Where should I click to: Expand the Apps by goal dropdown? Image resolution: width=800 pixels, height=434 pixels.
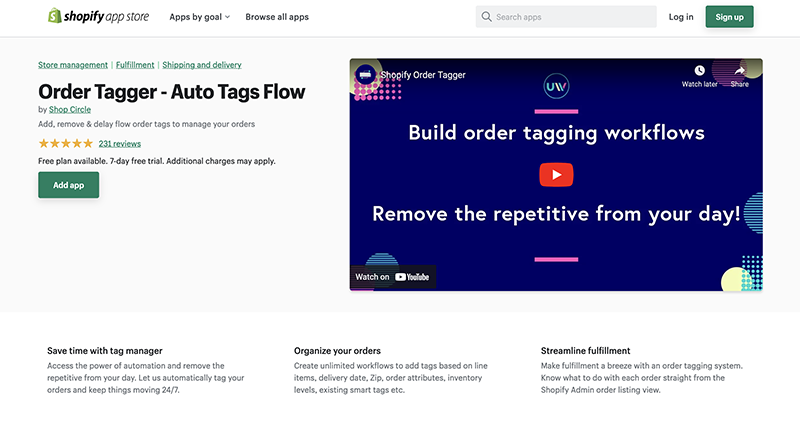[199, 17]
